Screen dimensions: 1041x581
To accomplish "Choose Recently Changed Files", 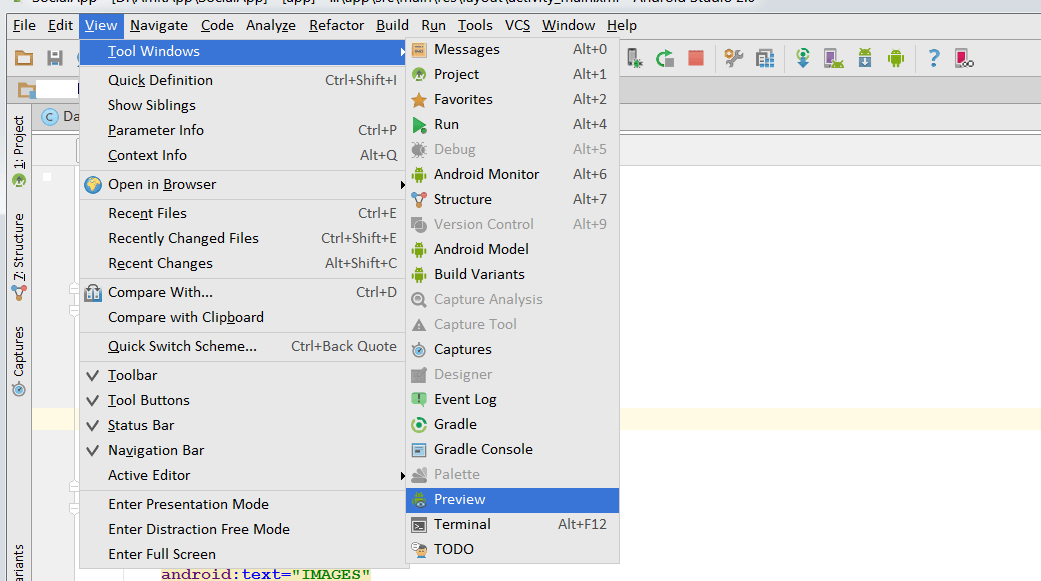I will 243,238.
